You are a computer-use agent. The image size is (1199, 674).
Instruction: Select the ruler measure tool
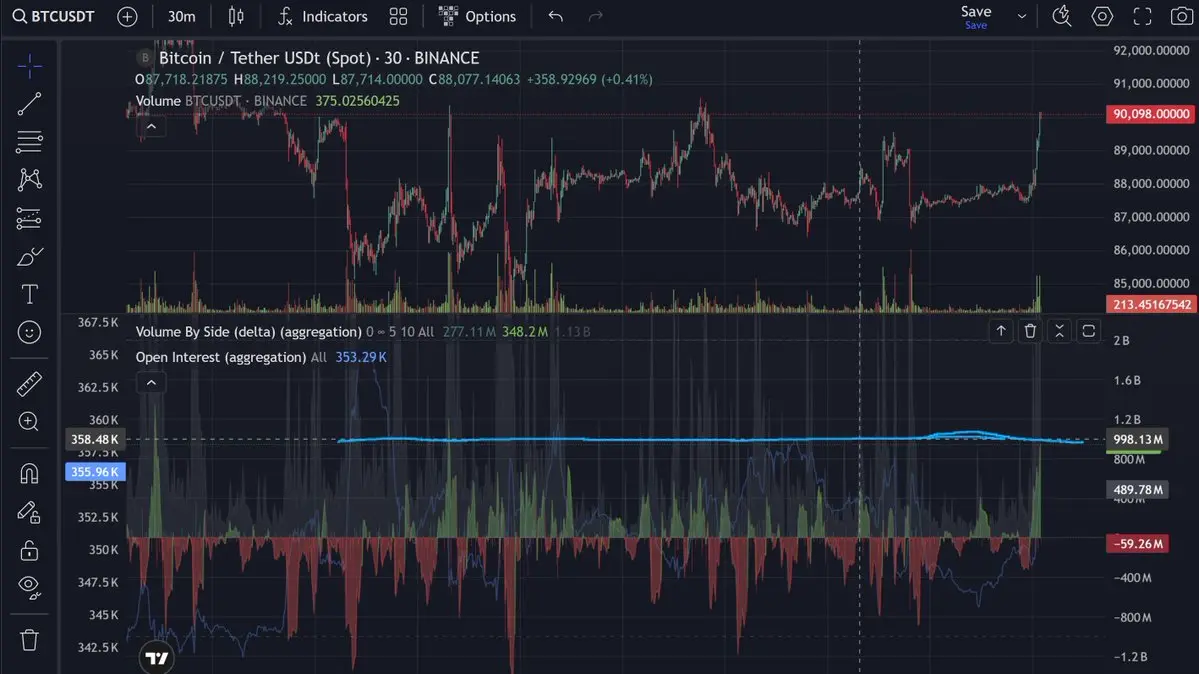(x=29, y=384)
